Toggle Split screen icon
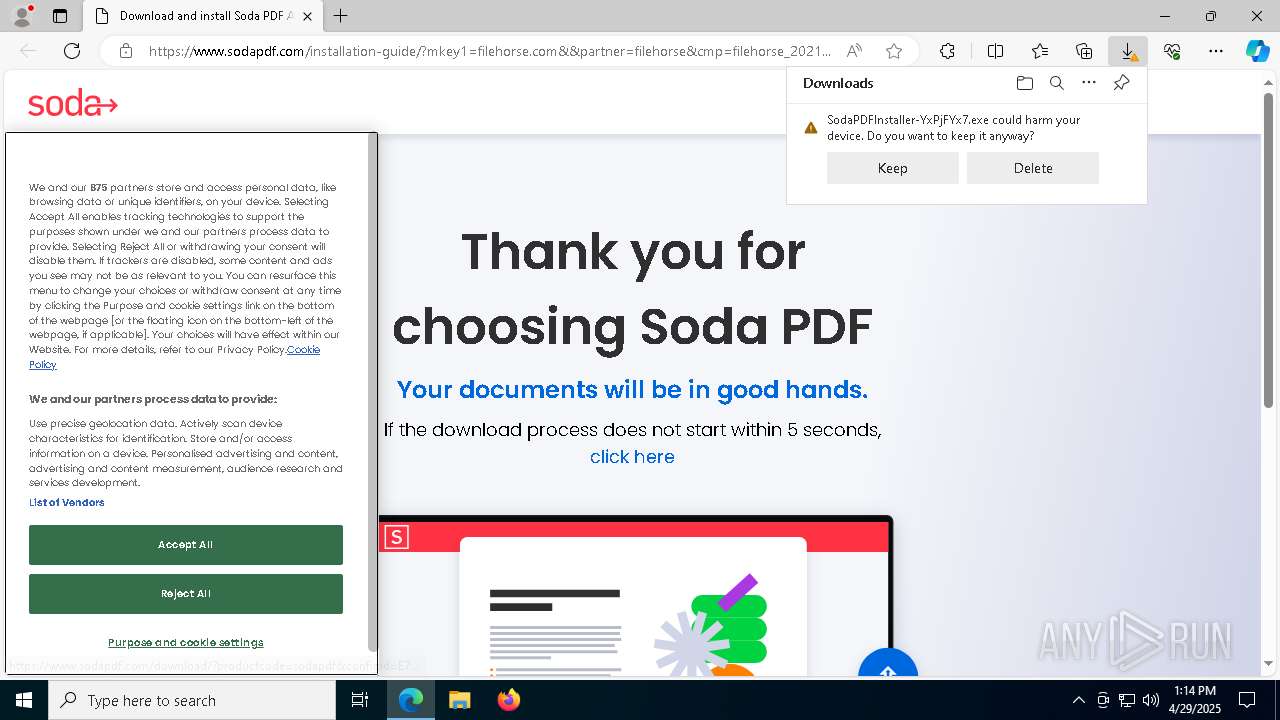This screenshot has height=720, width=1280. 996,51
